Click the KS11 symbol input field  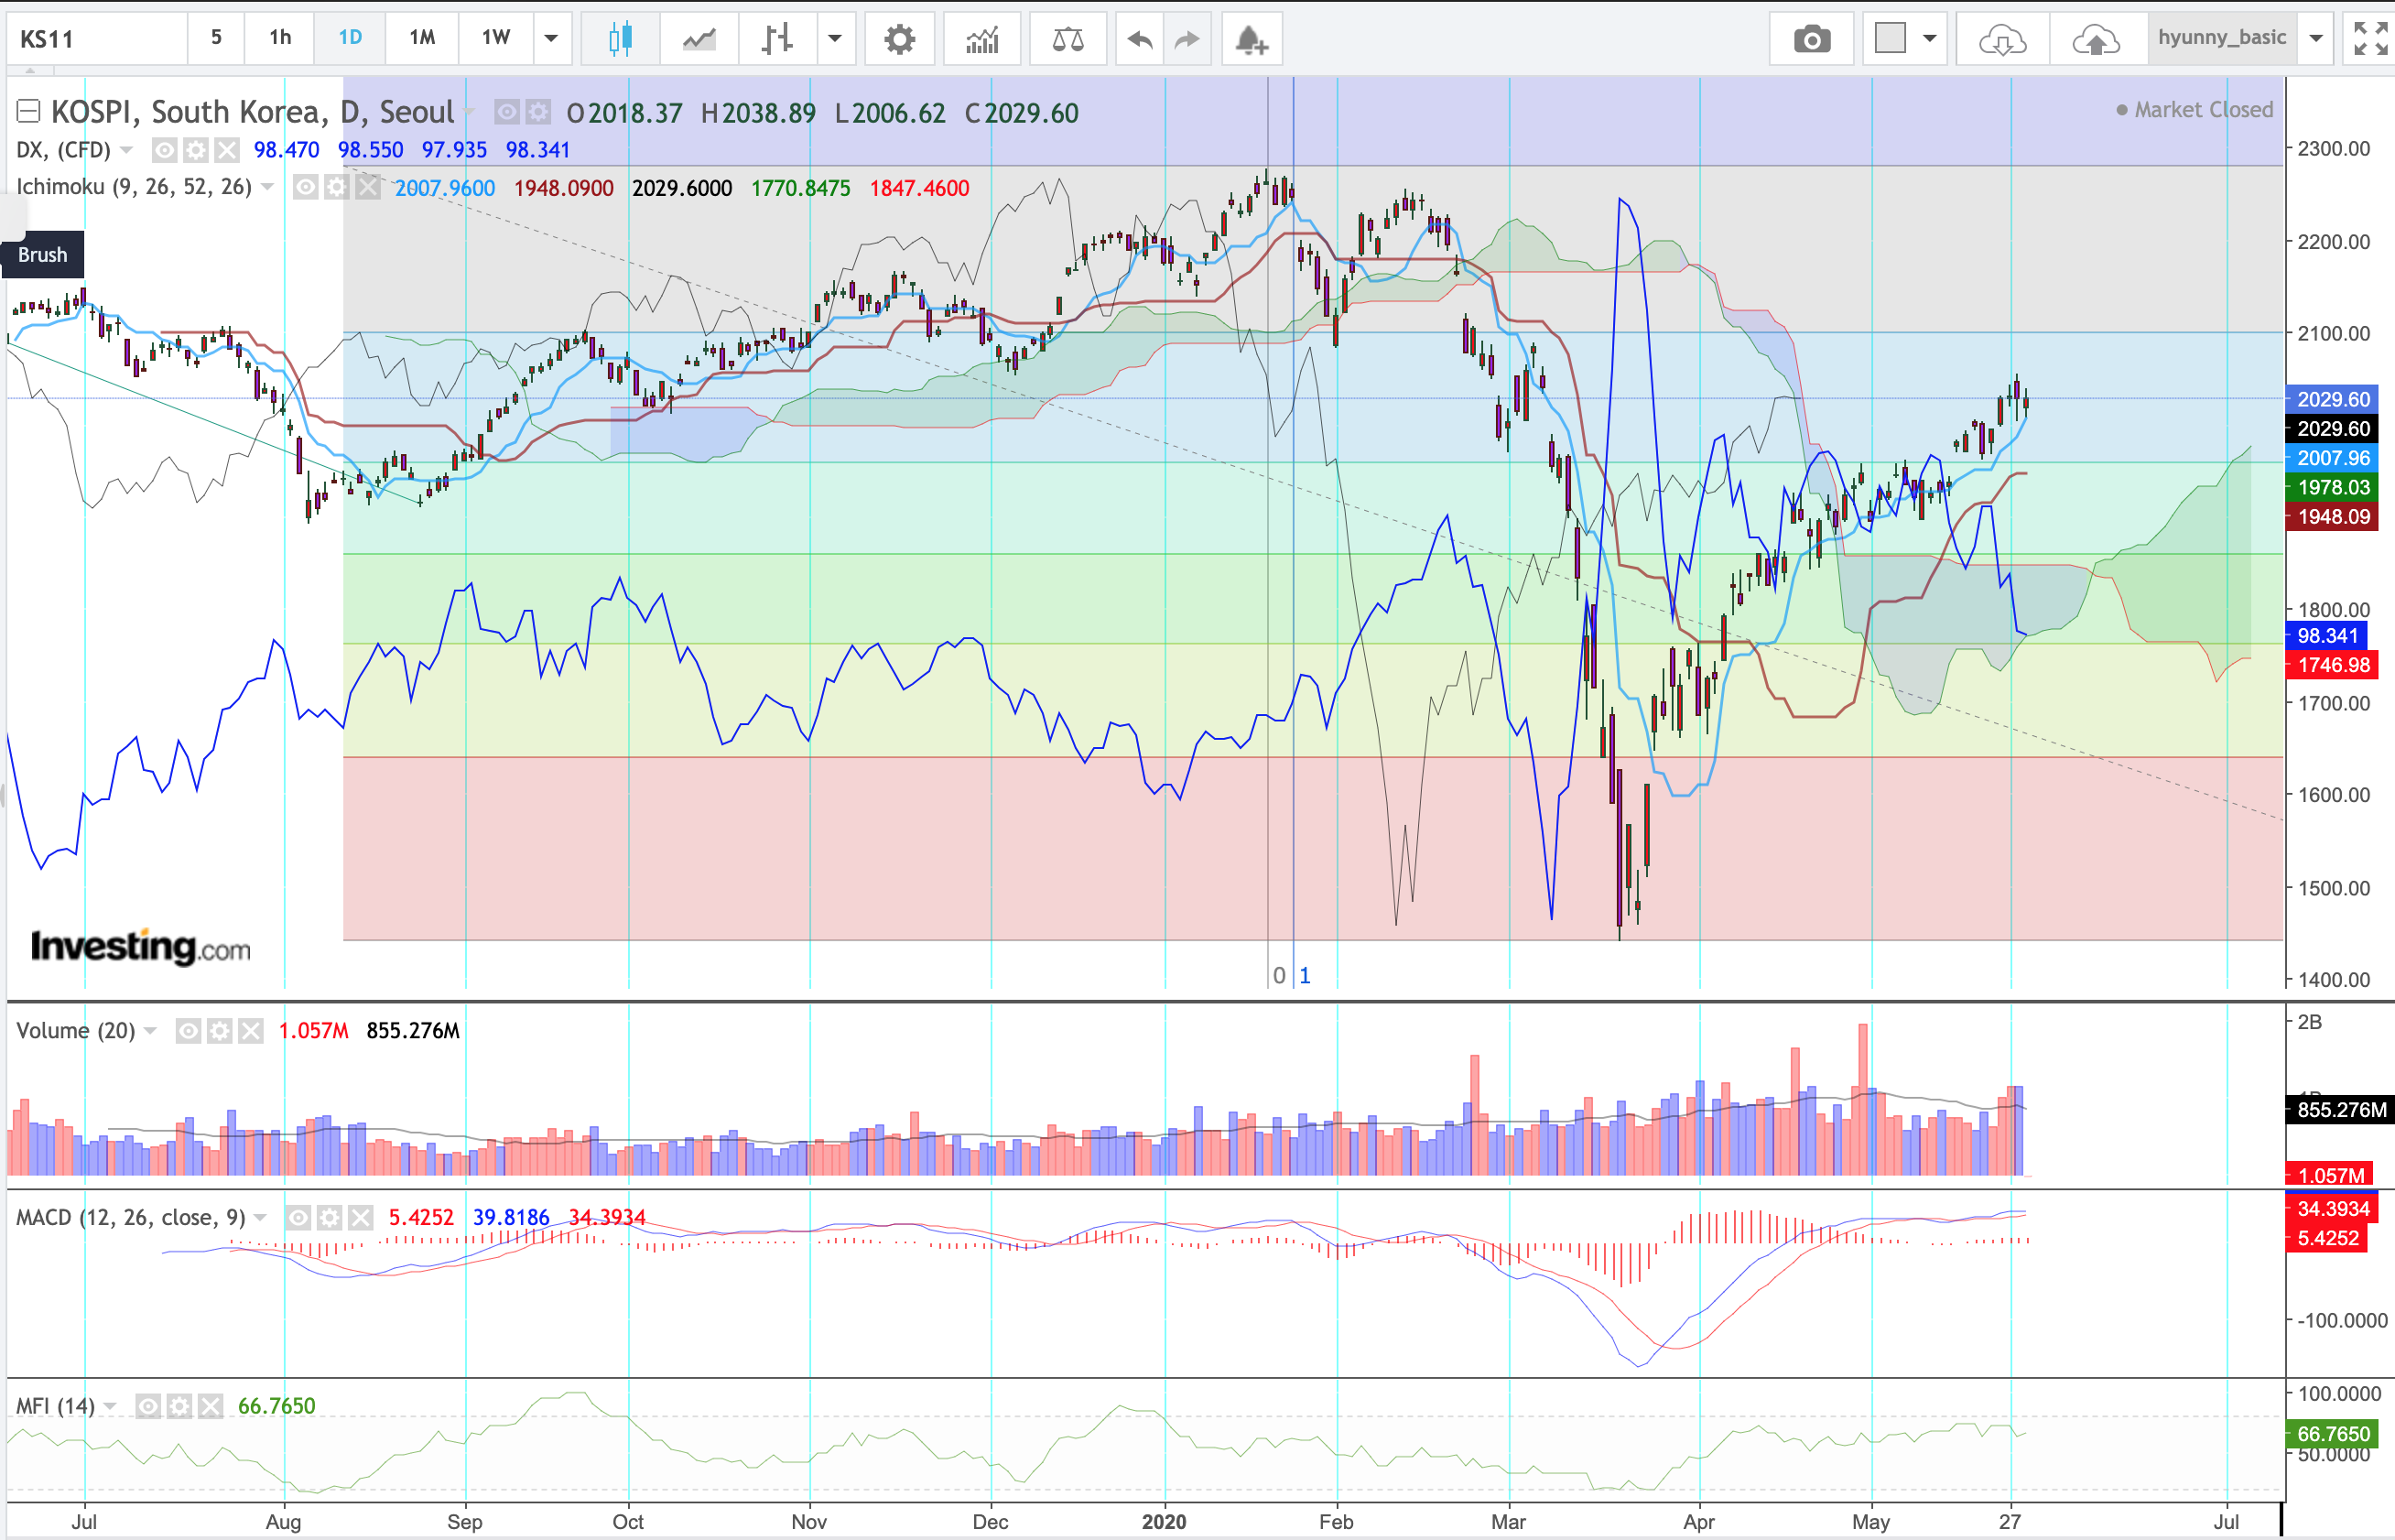coord(95,39)
